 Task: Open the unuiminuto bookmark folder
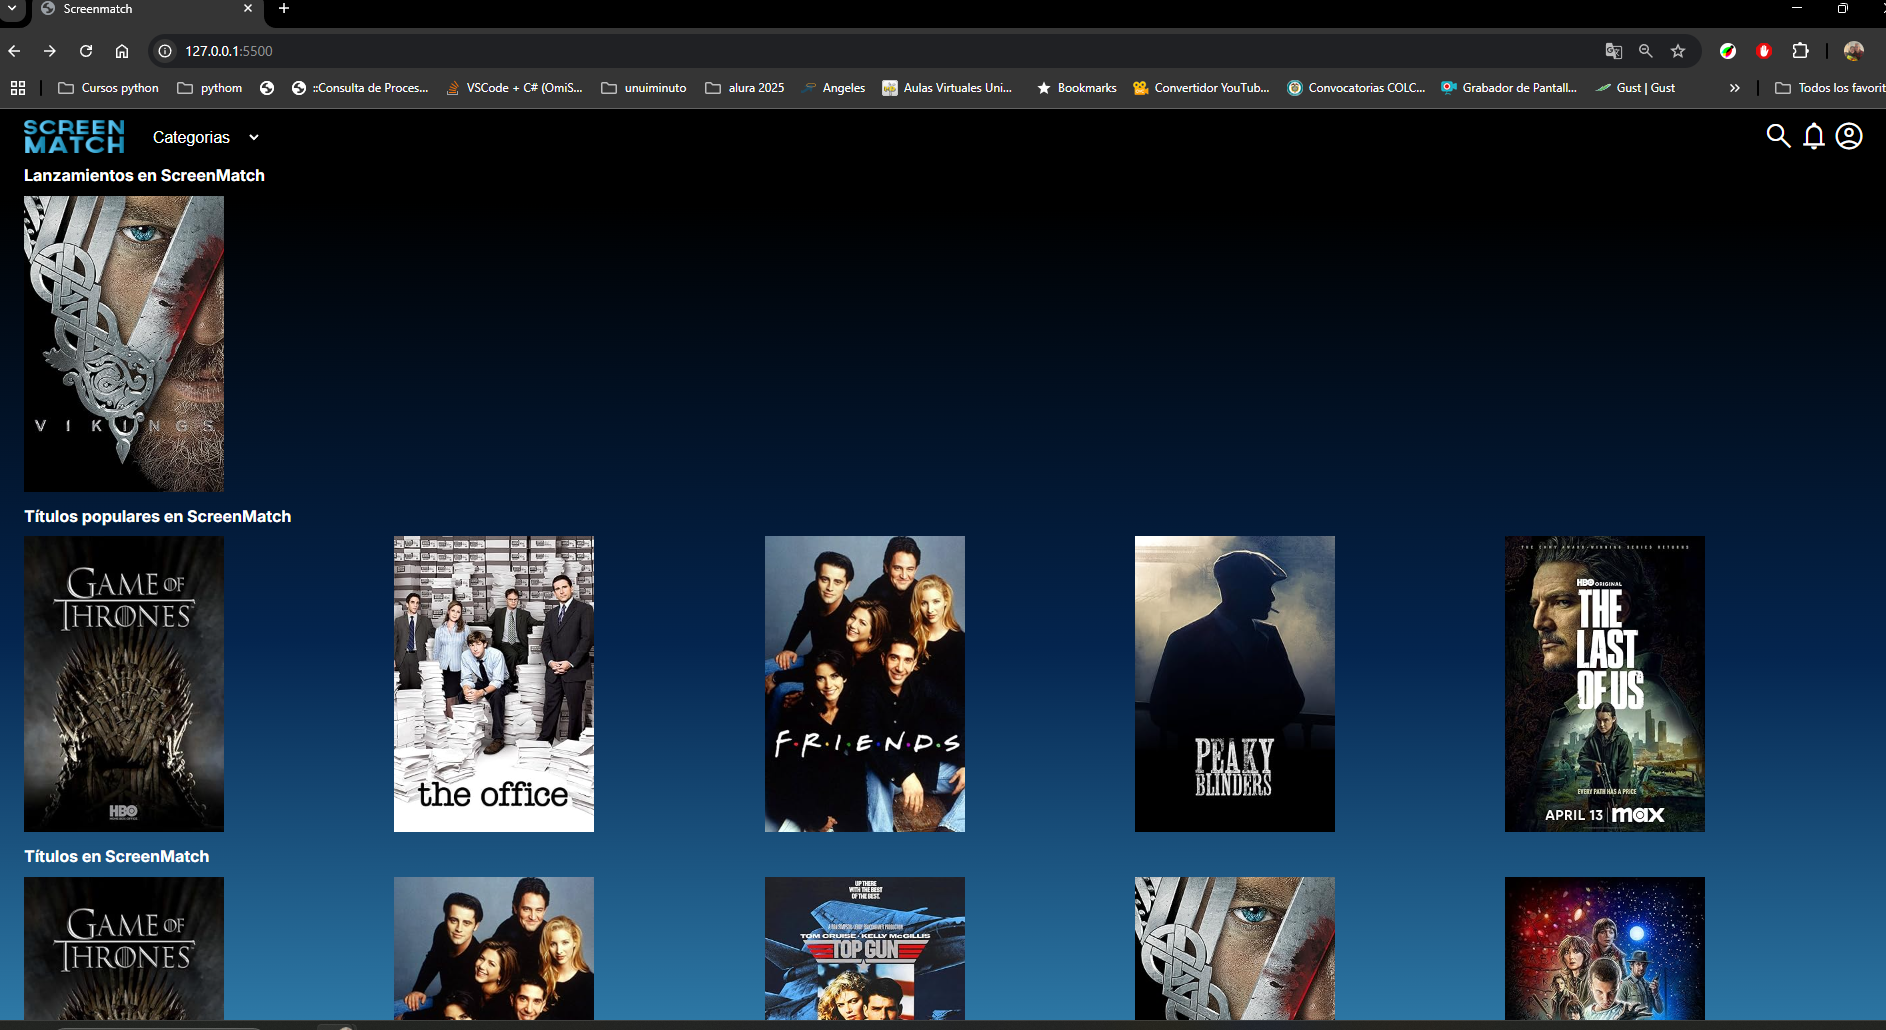tap(644, 88)
